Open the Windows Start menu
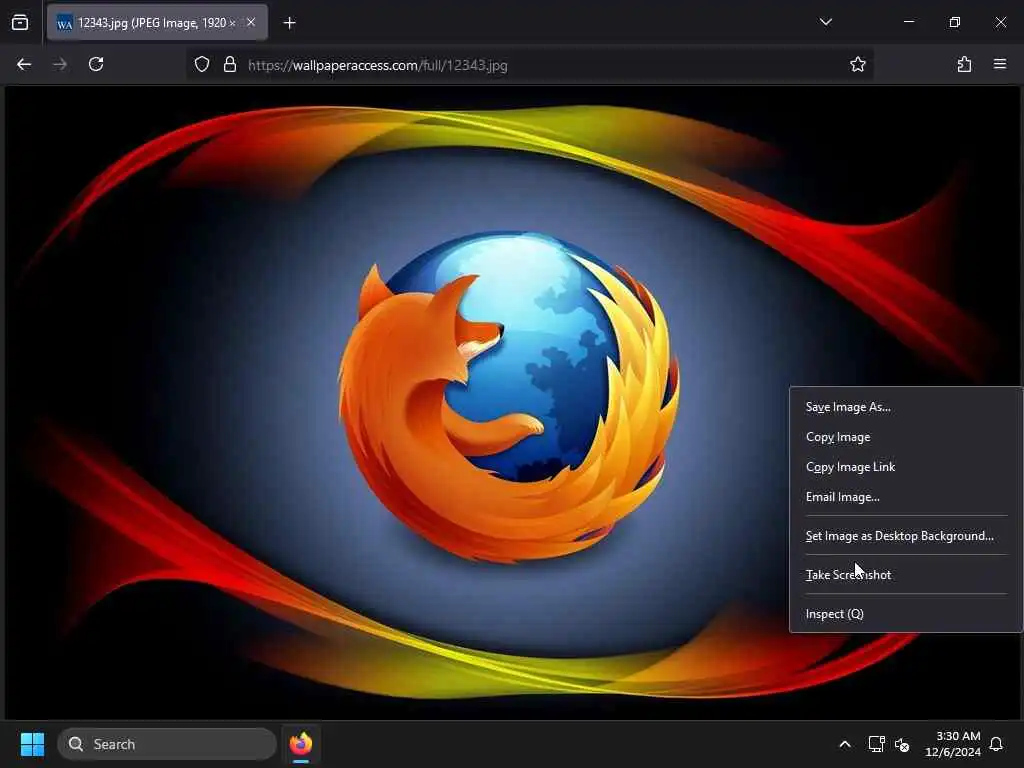The image size is (1024, 768). [32, 744]
